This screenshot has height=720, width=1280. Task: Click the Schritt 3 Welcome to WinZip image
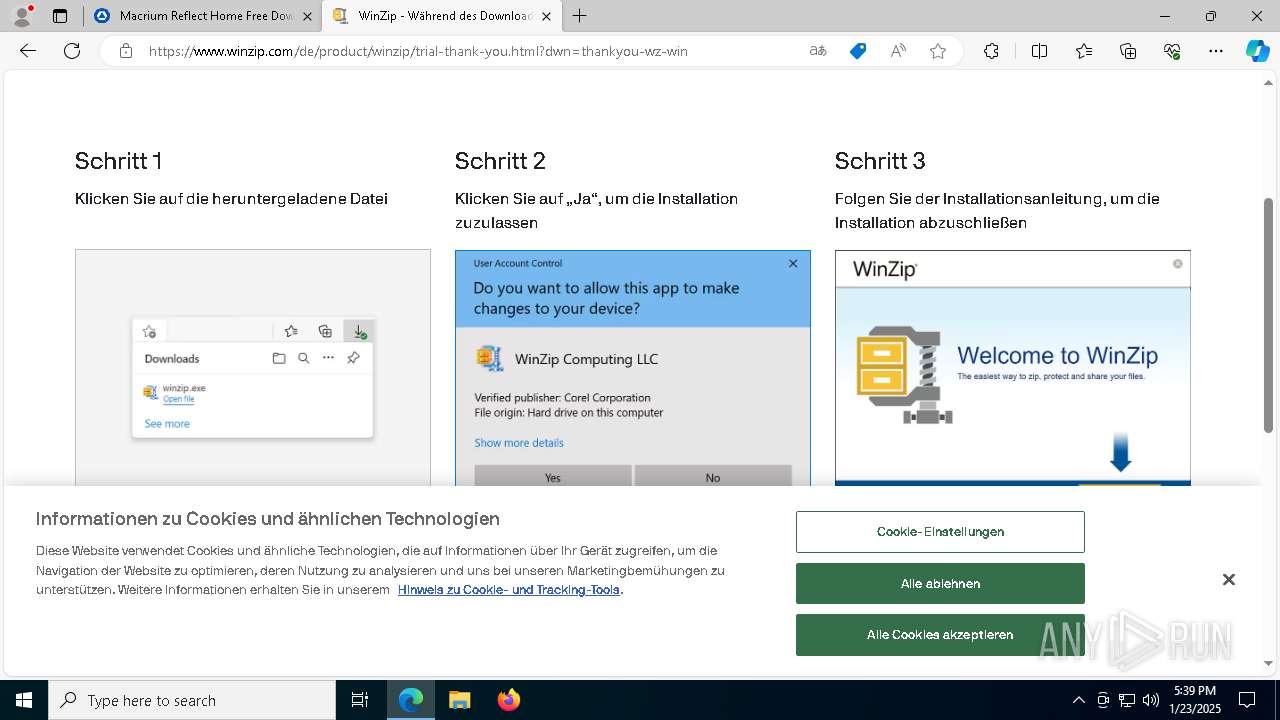1013,368
